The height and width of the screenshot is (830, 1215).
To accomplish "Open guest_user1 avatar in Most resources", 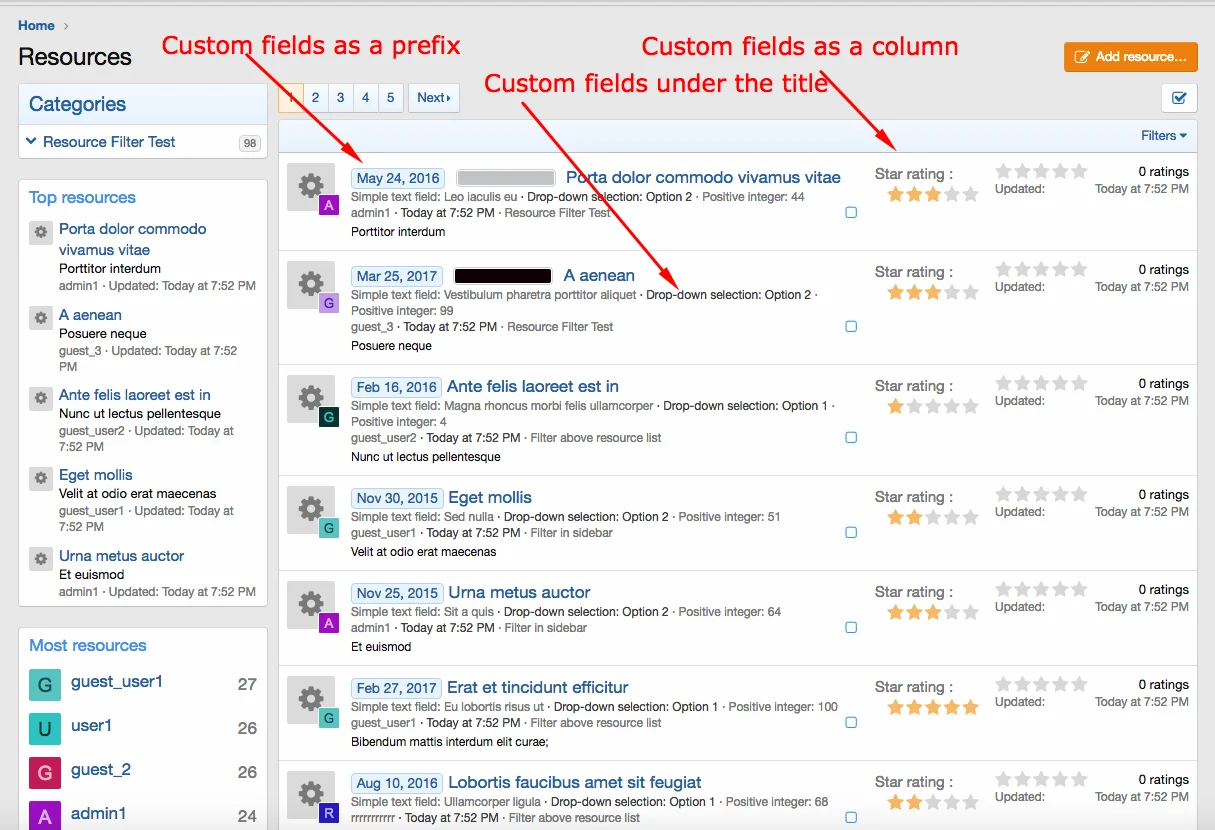I will pyautogui.click(x=45, y=685).
